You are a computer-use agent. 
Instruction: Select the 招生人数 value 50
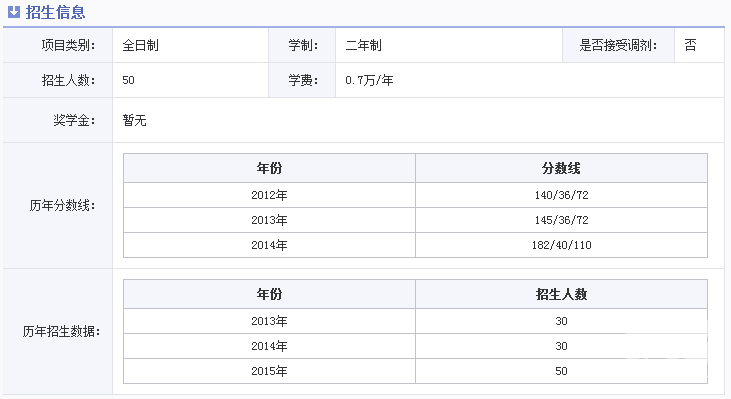coord(128,80)
